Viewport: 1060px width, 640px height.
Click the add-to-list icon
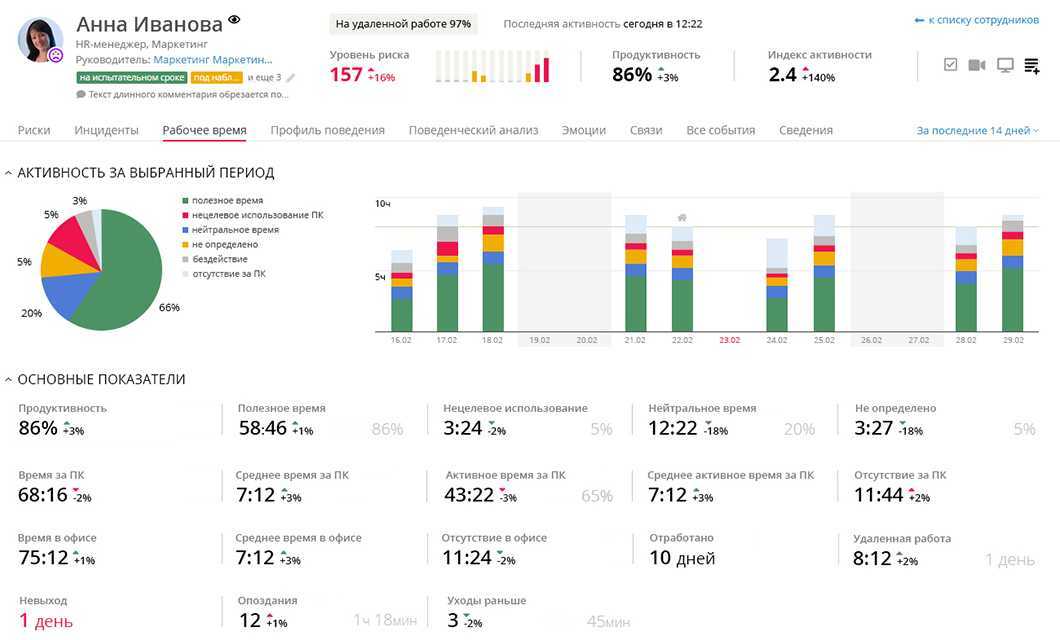pyautogui.click(x=1032, y=66)
